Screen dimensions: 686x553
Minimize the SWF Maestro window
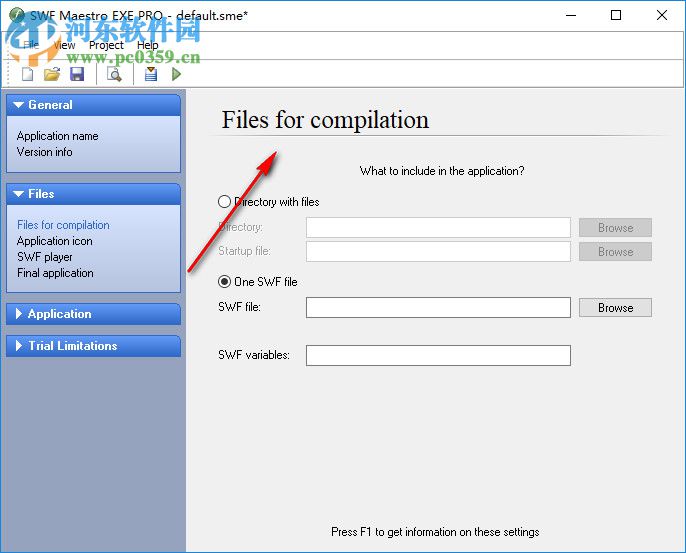(x=570, y=15)
